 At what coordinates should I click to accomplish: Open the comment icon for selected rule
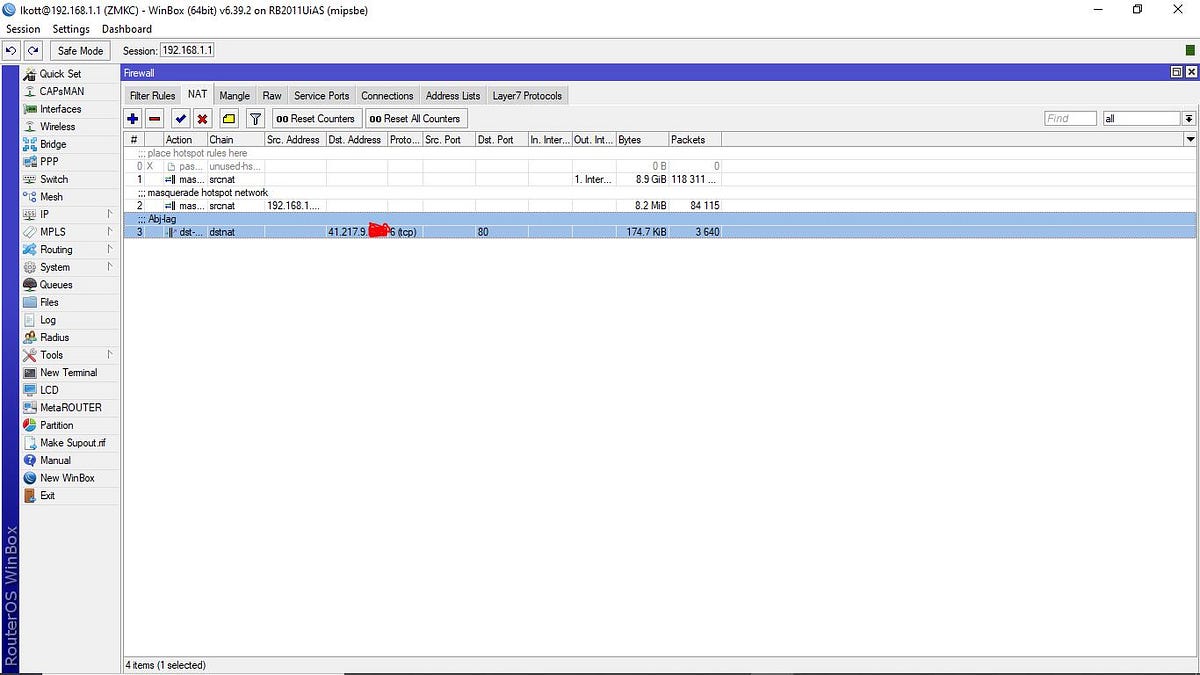click(227, 118)
